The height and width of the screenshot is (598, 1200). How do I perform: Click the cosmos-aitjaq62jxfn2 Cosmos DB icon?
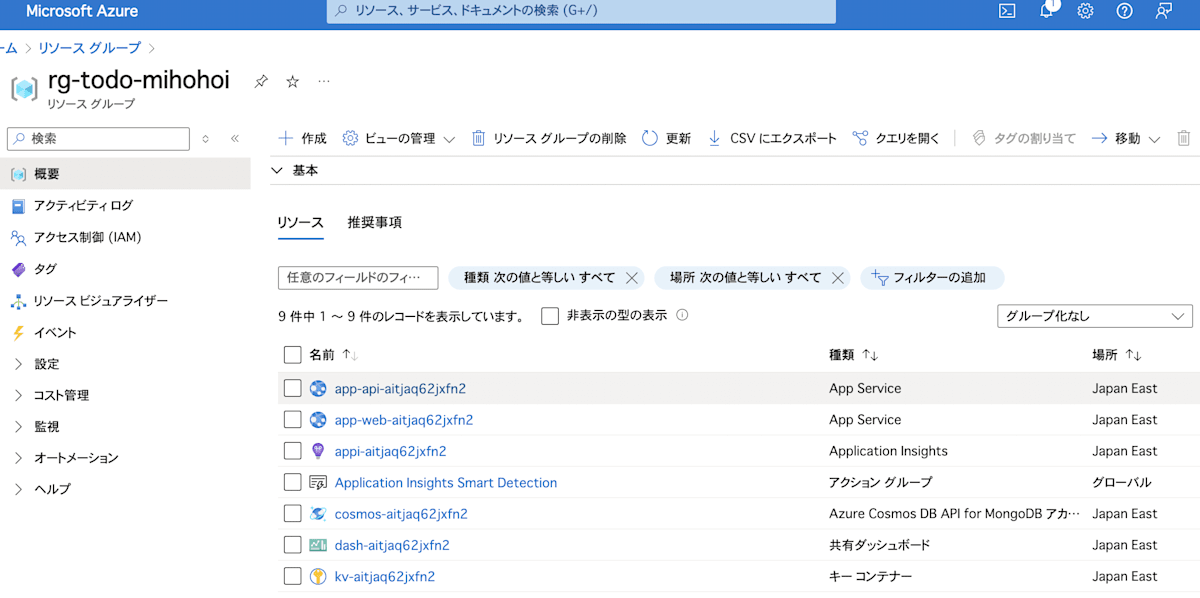[318, 514]
